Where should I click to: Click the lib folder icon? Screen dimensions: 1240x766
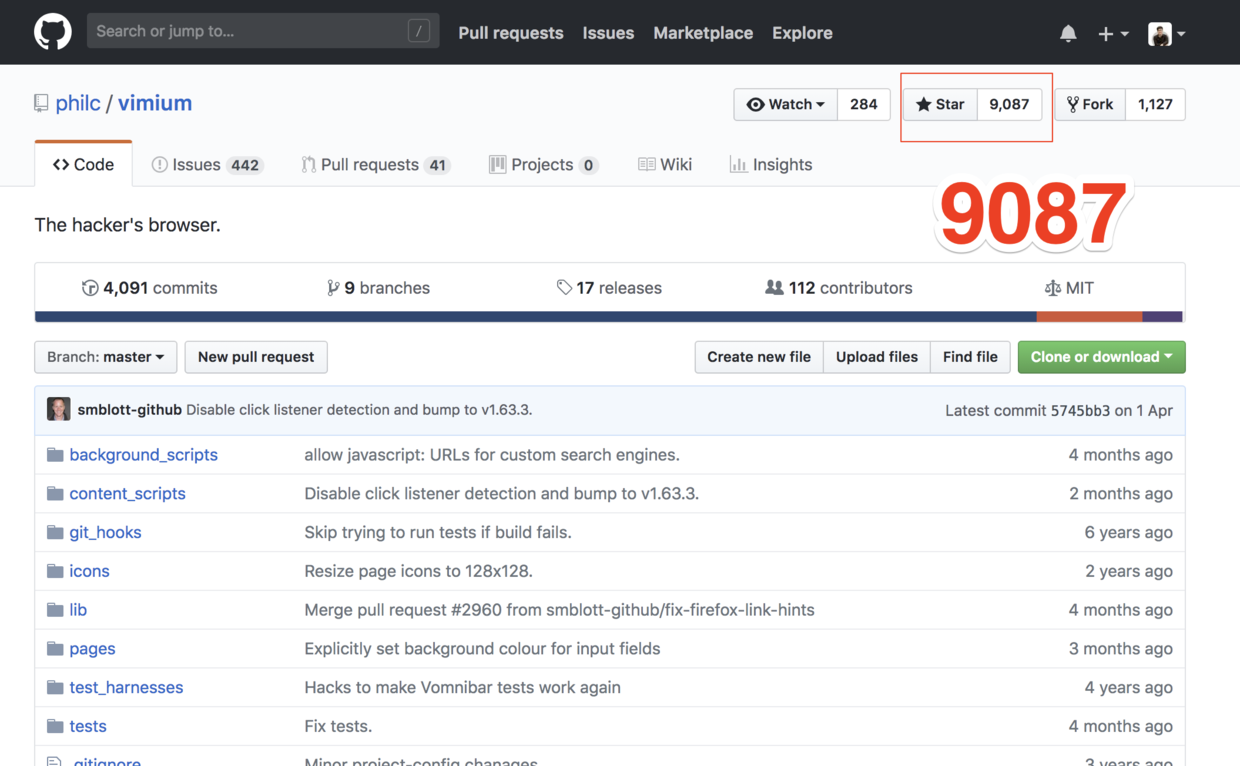(55, 609)
